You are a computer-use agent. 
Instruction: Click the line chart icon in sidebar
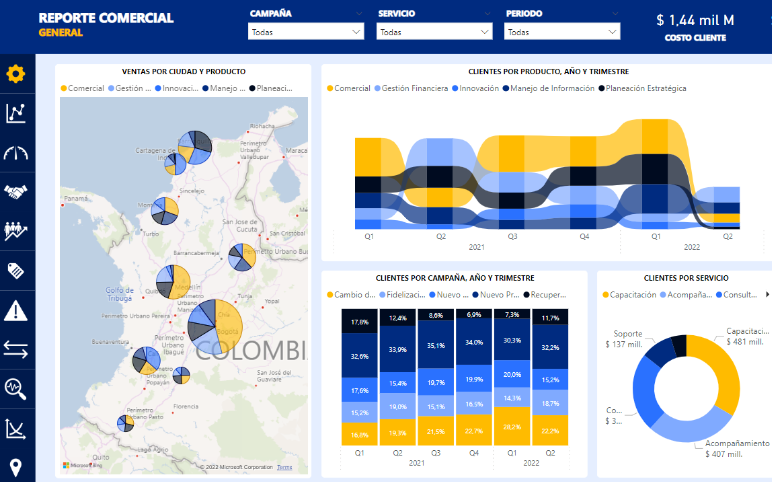[x=16, y=113]
